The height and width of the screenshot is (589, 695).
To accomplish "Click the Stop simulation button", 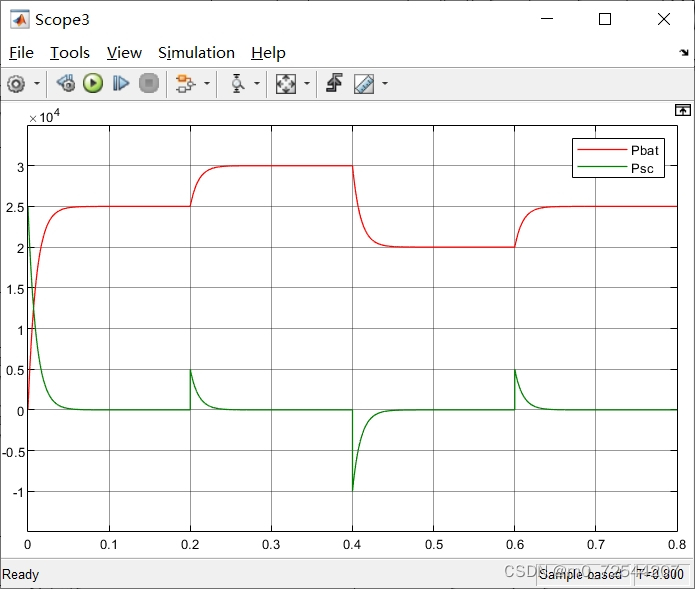I will 149,83.
